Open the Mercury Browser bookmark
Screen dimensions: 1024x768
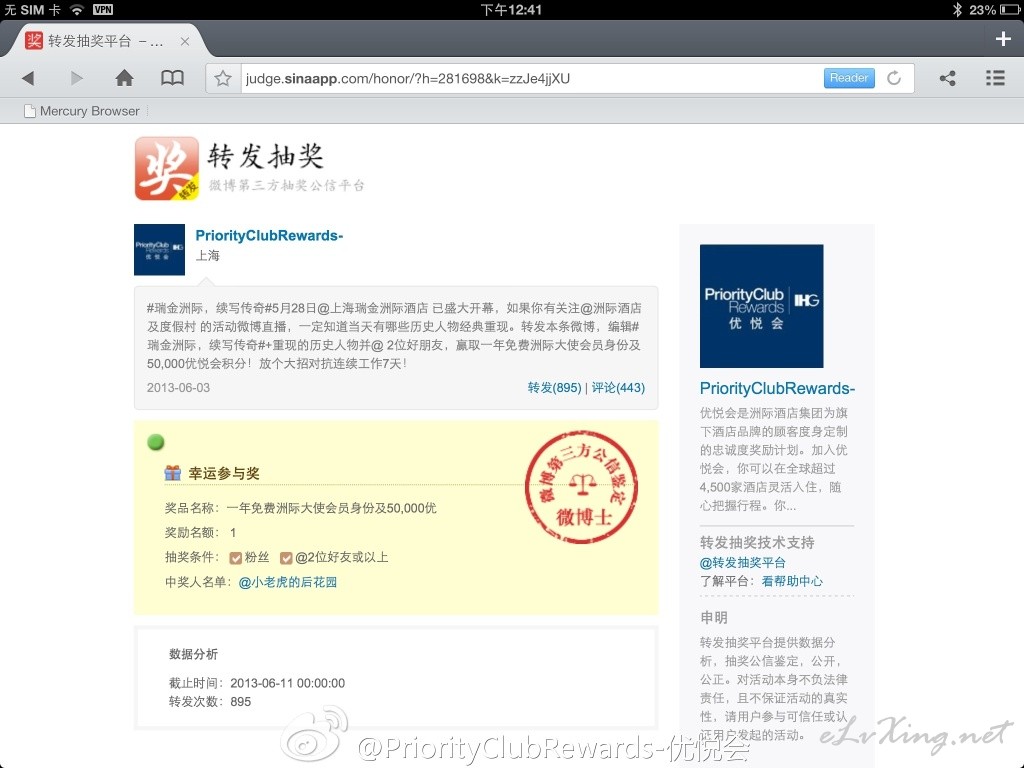tap(82, 111)
